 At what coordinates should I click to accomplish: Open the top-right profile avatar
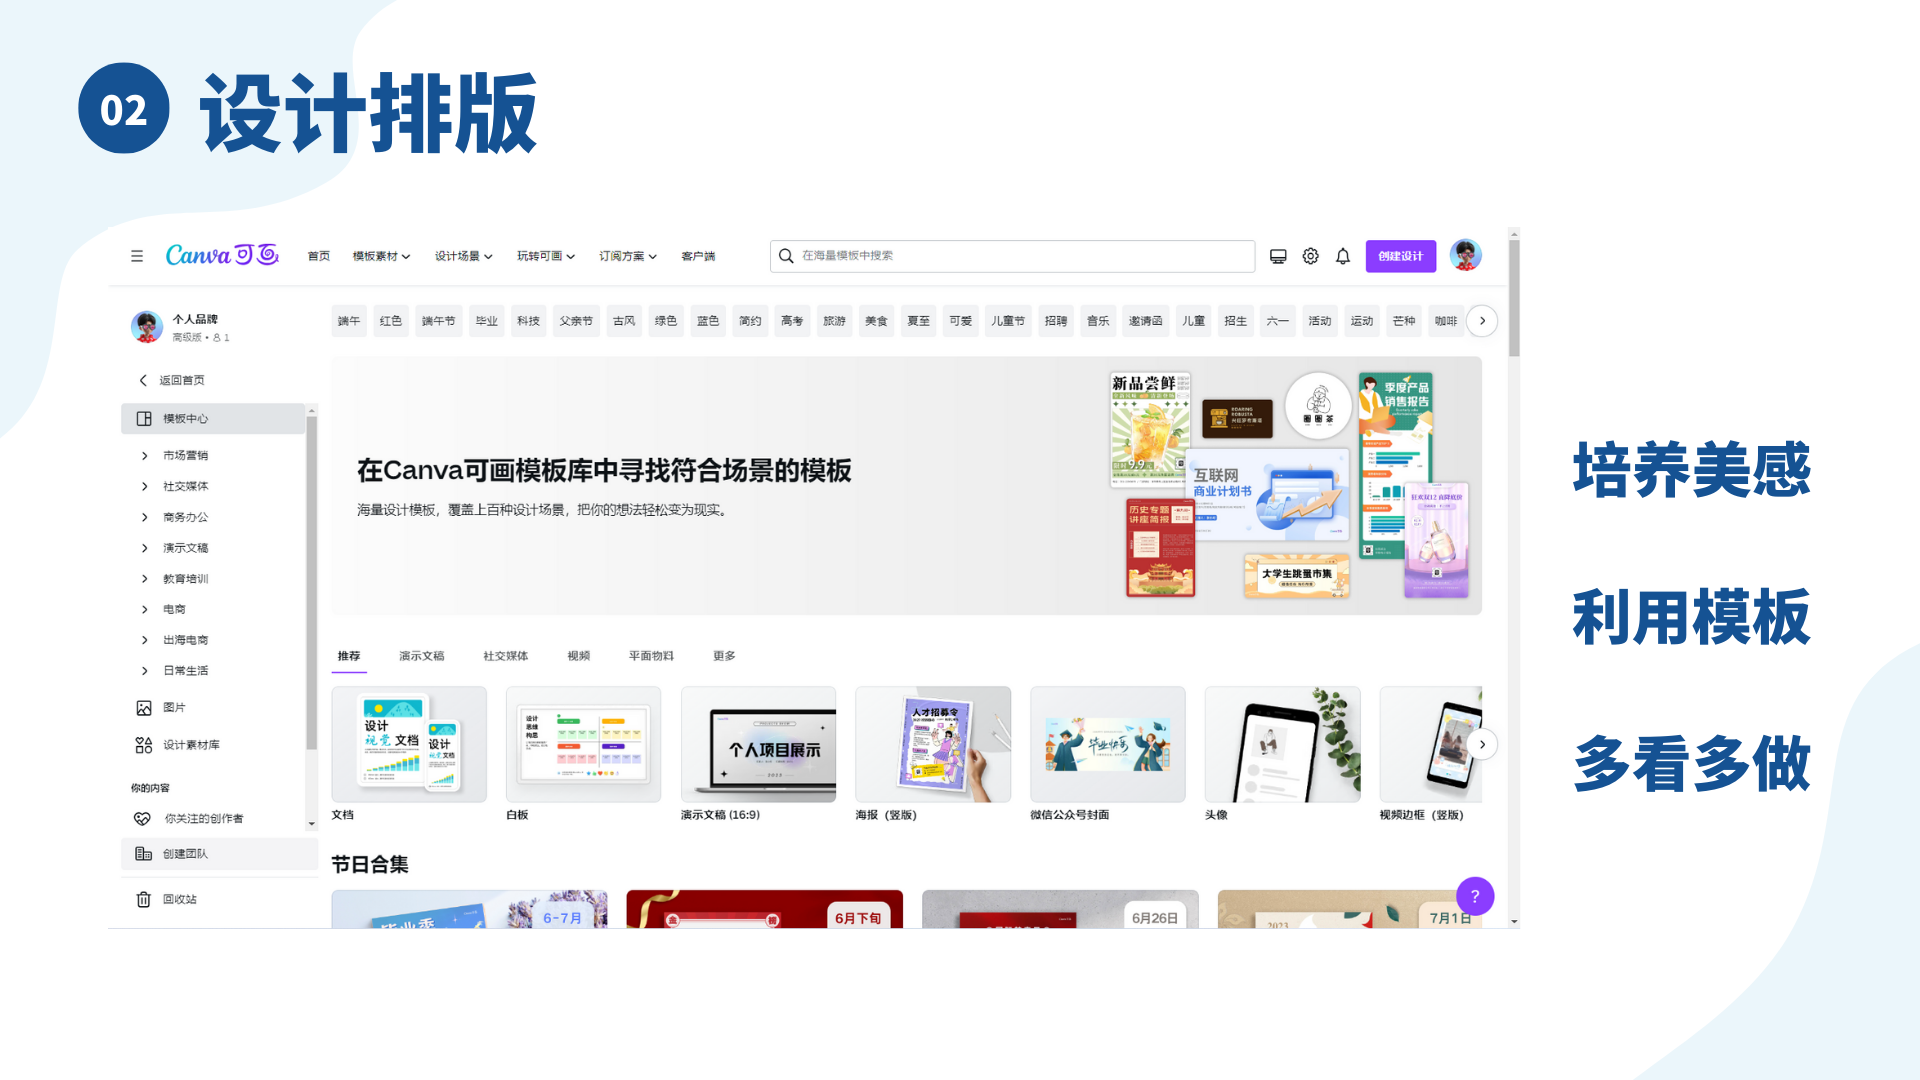1465,255
